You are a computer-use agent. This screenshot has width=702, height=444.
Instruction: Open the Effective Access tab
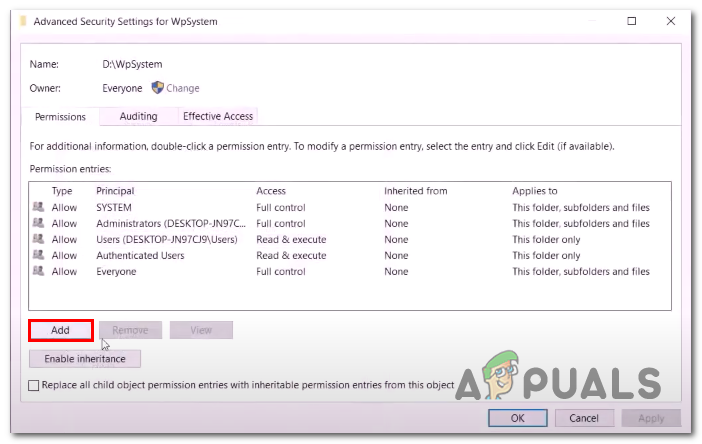pos(217,116)
